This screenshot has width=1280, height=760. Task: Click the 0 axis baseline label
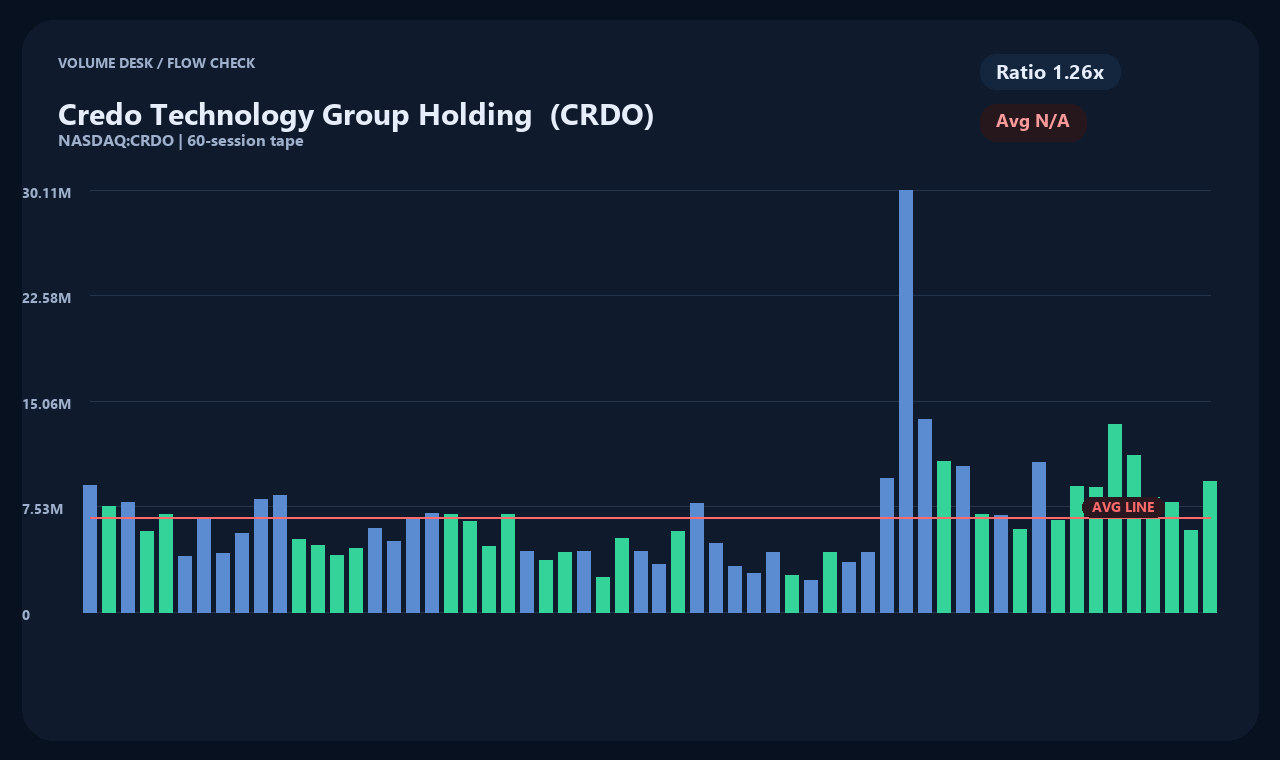(x=26, y=615)
